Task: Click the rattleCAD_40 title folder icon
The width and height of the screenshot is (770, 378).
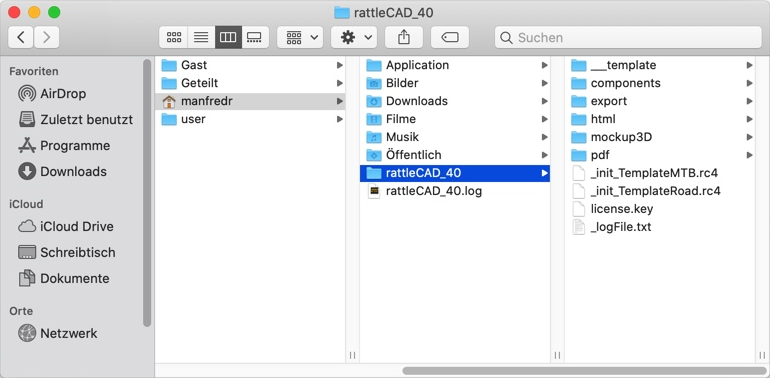Action: pyautogui.click(x=342, y=12)
